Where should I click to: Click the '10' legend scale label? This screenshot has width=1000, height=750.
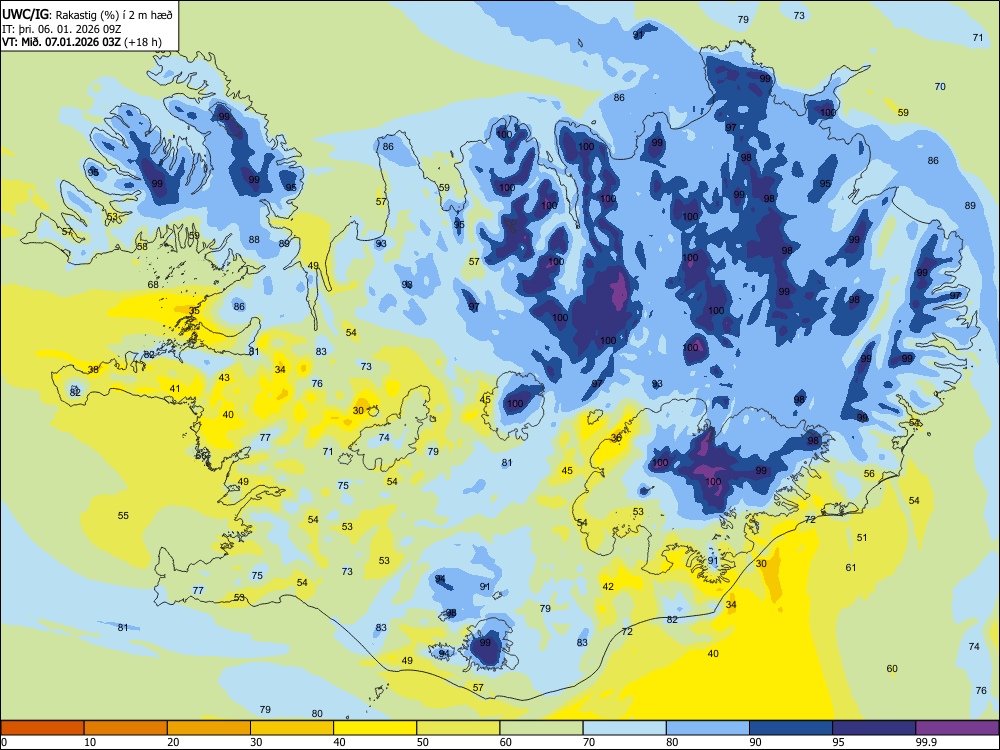coord(91,742)
